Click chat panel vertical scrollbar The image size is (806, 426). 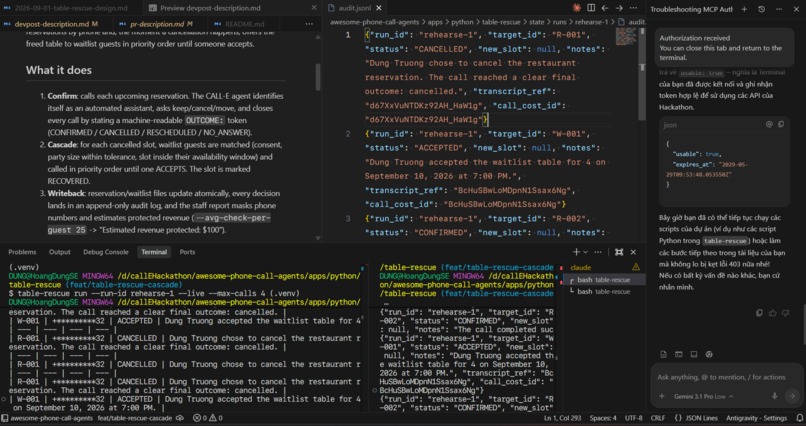point(802,325)
